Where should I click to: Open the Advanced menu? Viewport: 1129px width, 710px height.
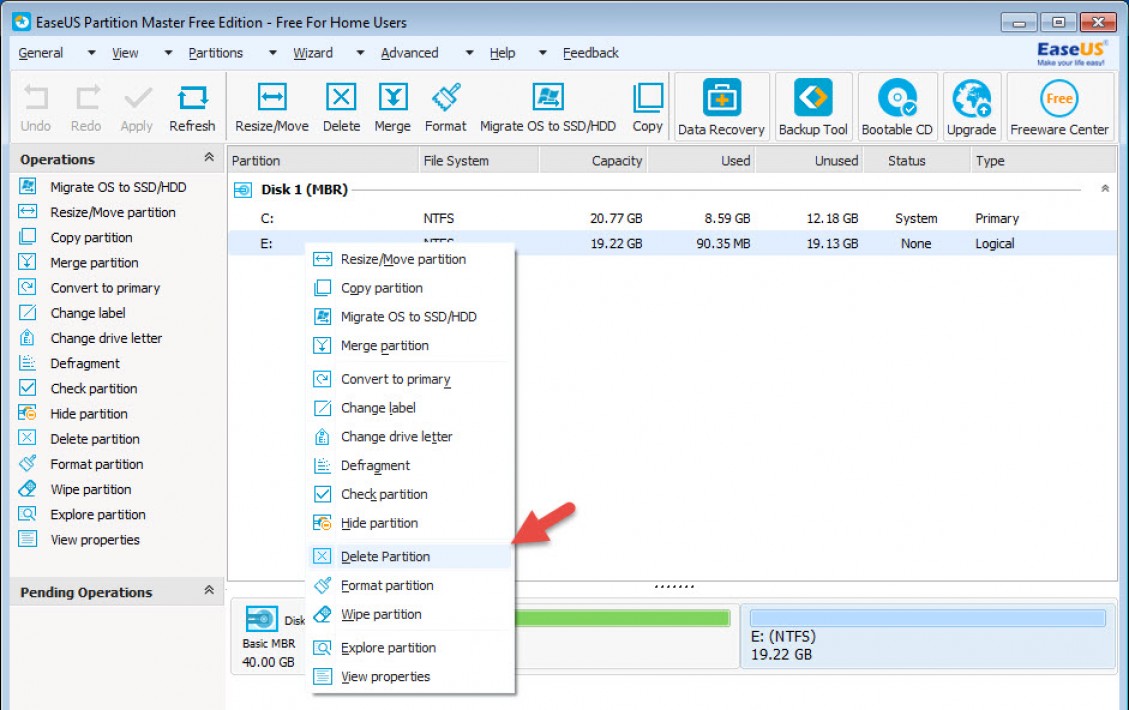pyautogui.click(x=409, y=53)
